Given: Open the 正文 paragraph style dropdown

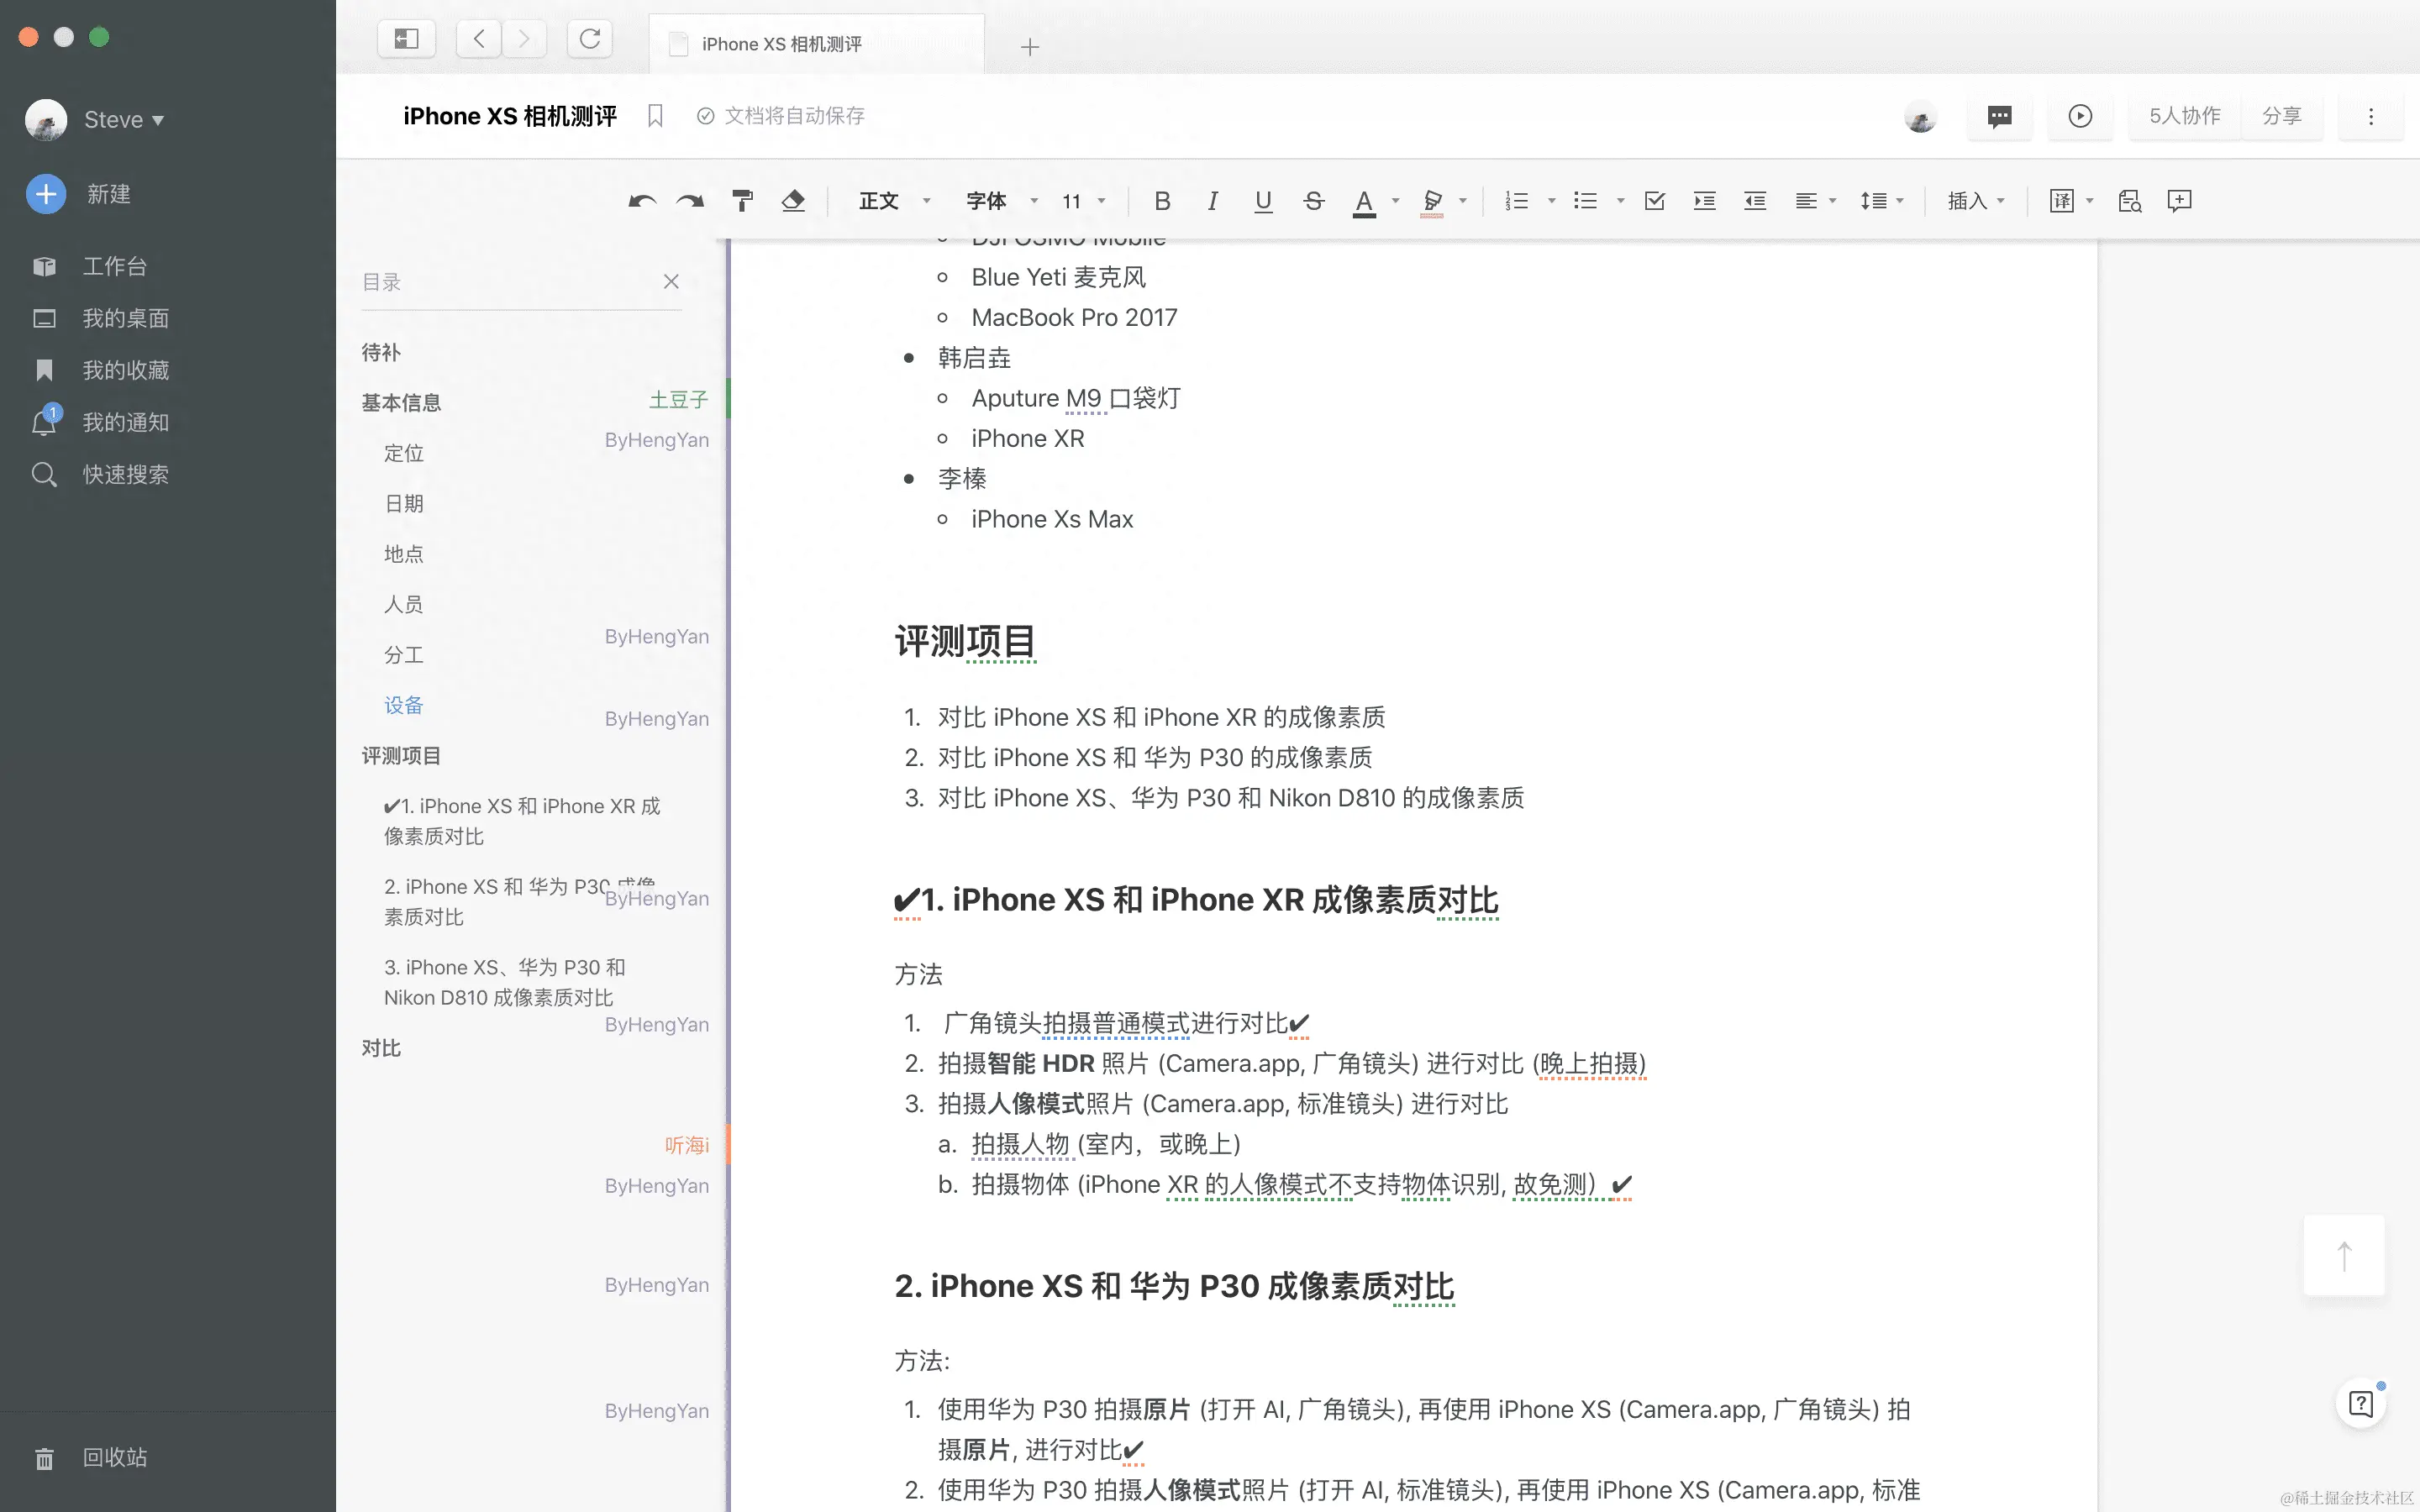Looking at the screenshot, I should coord(893,201).
